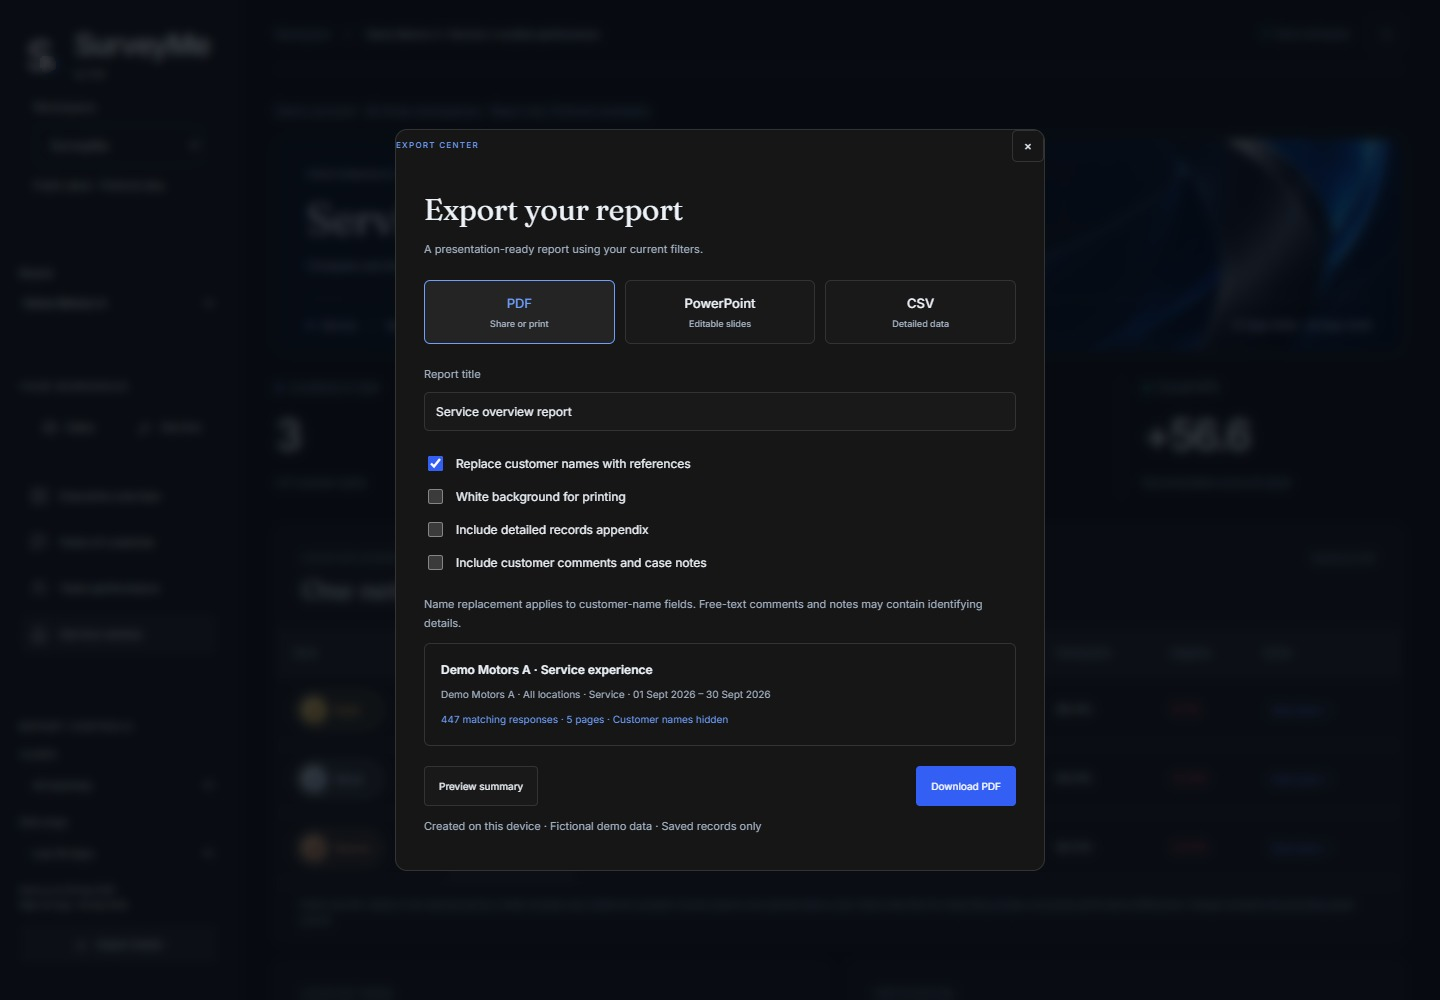
Task: Click the date range '01 Sept 2026 – 30 Sept 2026' line
Action: pos(701,694)
